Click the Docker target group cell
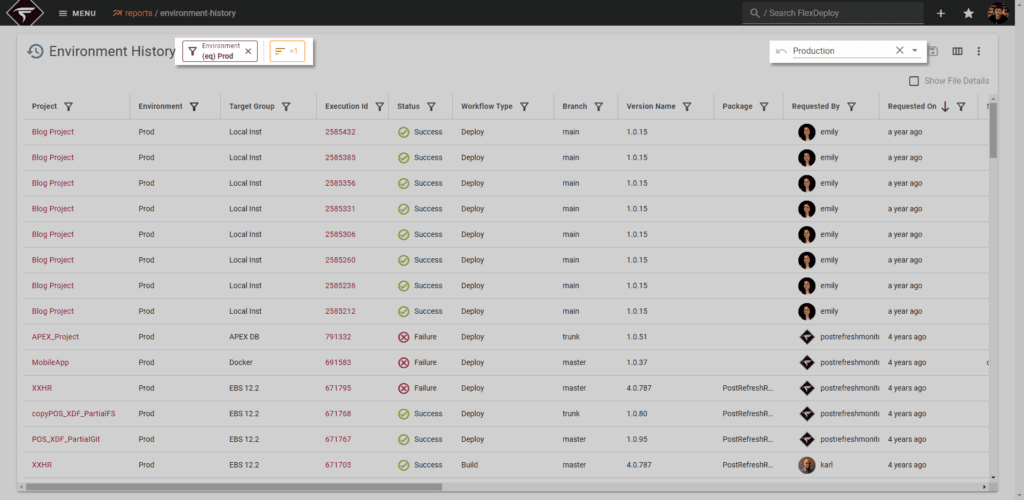This screenshot has width=1024, height=500. [240, 362]
